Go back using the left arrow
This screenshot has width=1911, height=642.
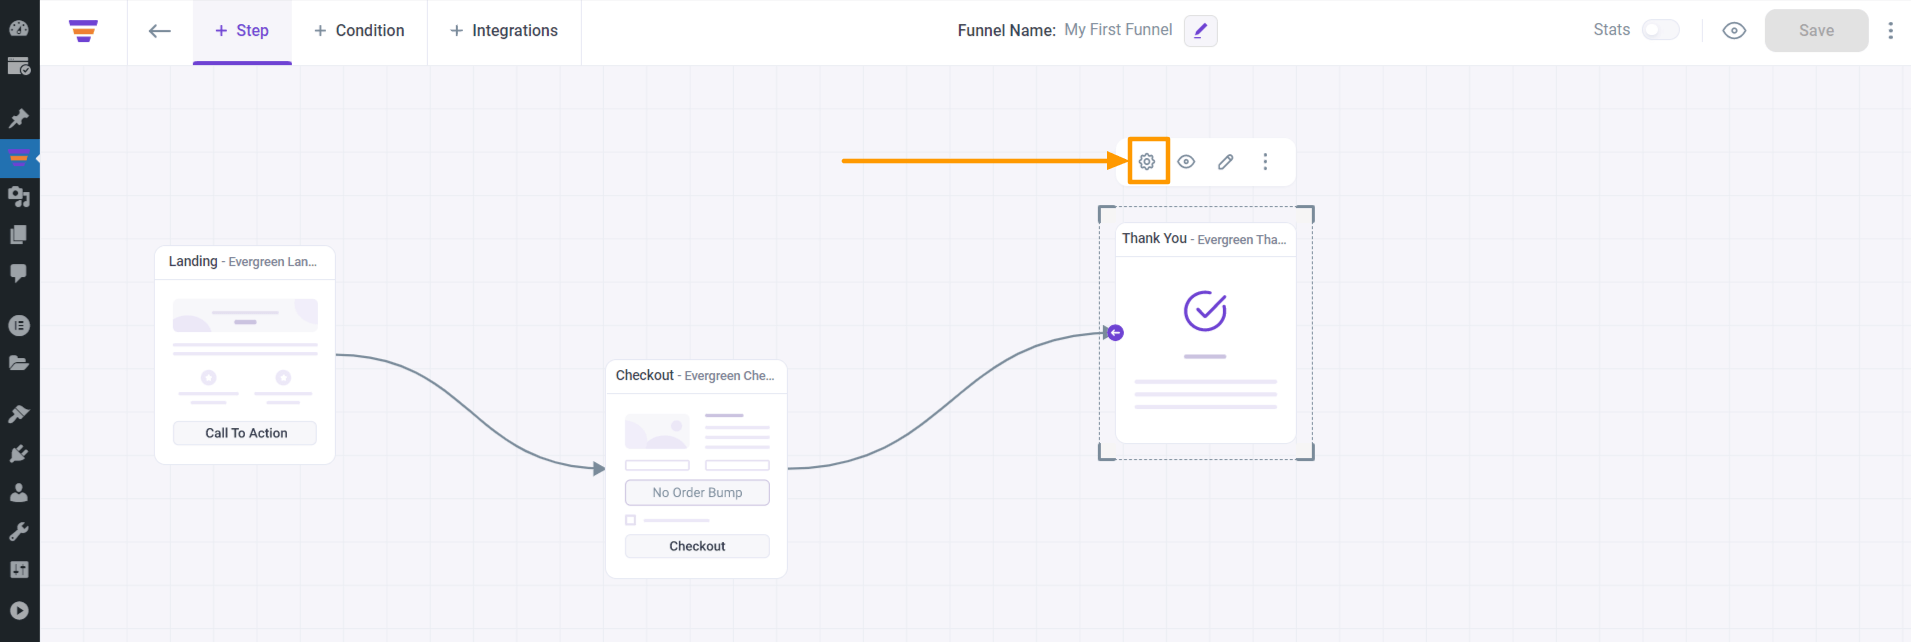pyautogui.click(x=160, y=31)
